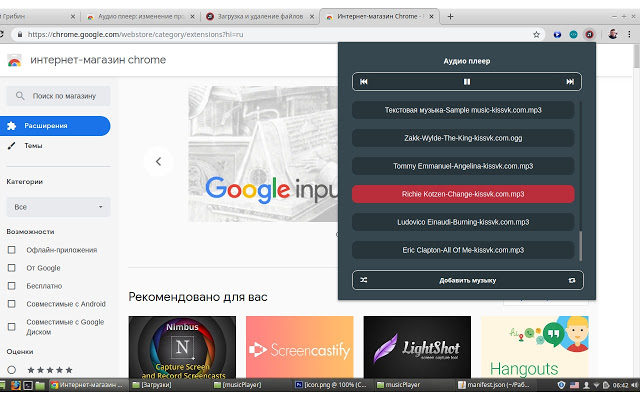
Task: Go to previous carousel banner
Action: tap(158, 162)
